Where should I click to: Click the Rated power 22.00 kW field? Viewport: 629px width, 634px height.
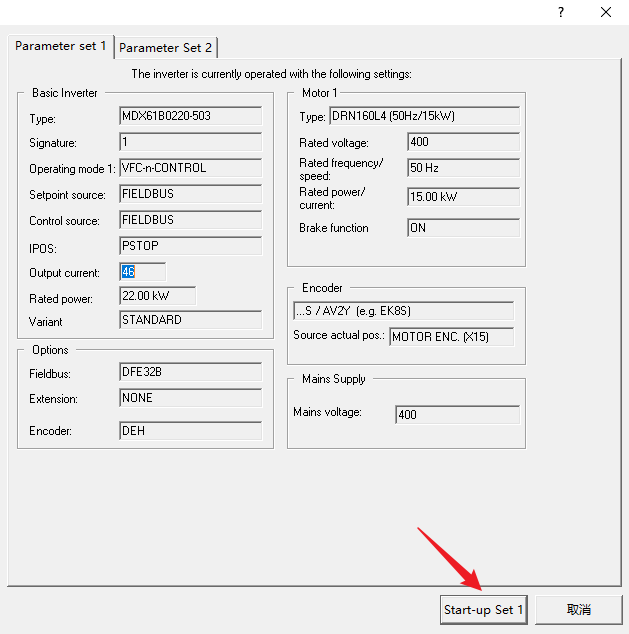(x=157, y=297)
